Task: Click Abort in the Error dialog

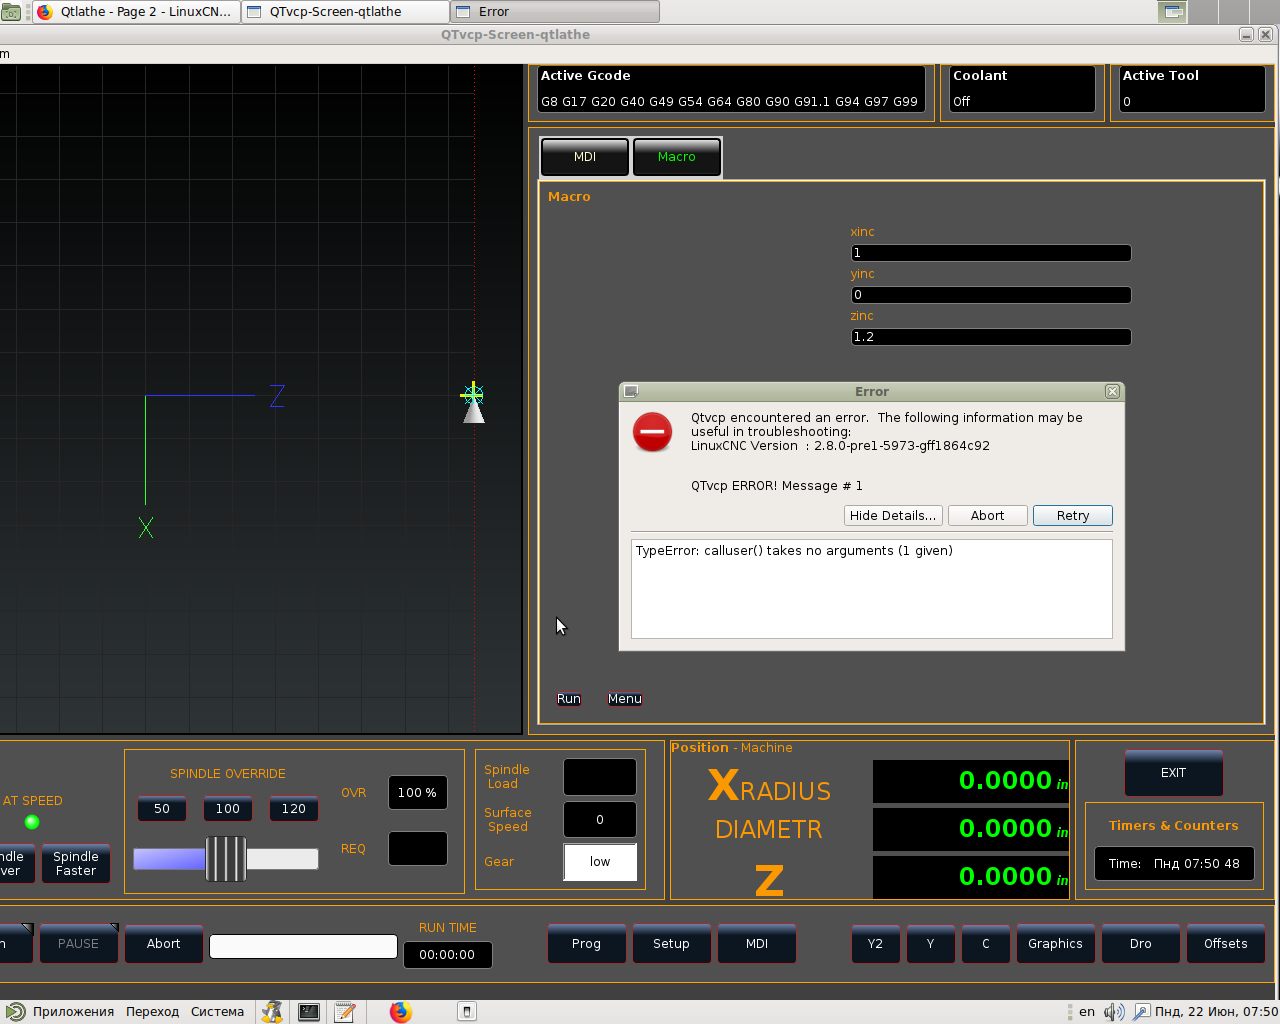Action: [987, 516]
